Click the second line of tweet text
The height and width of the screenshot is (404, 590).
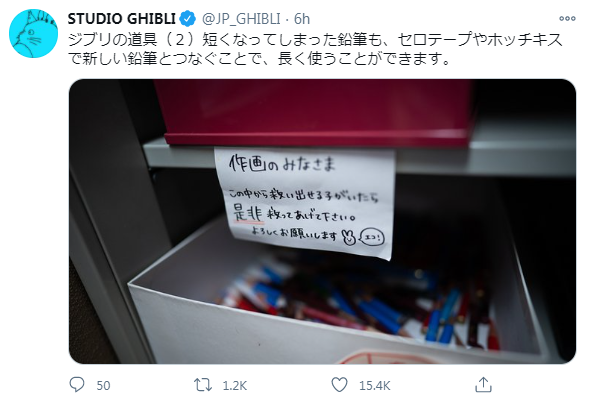pos(259,58)
